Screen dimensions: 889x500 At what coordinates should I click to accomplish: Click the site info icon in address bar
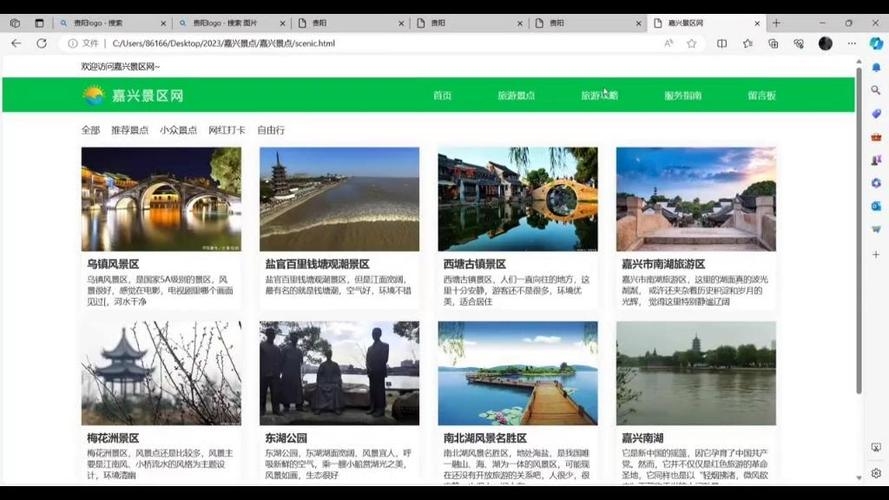(73, 43)
